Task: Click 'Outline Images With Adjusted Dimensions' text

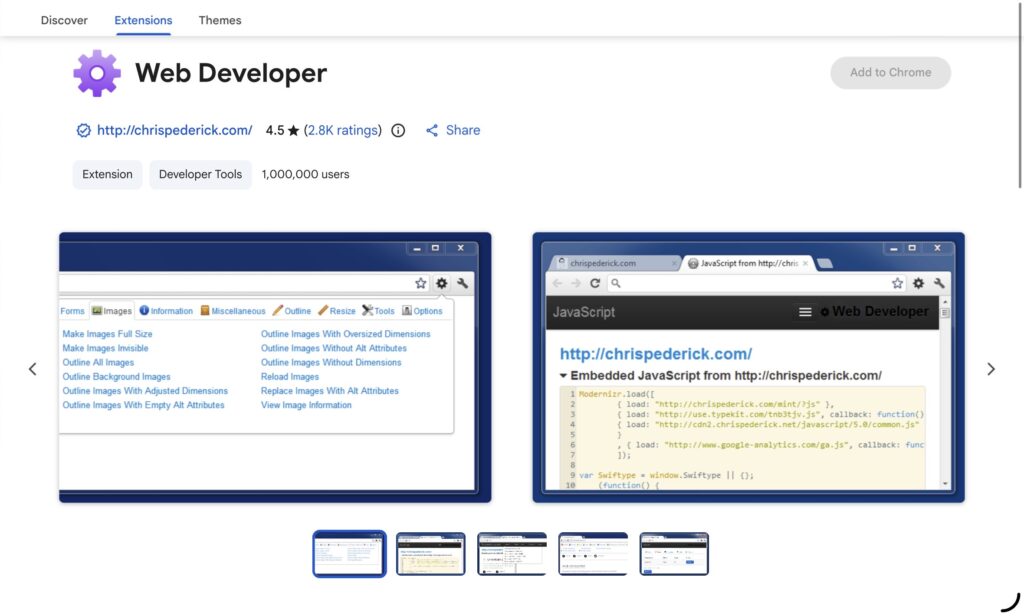Action: click(x=145, y=391)
